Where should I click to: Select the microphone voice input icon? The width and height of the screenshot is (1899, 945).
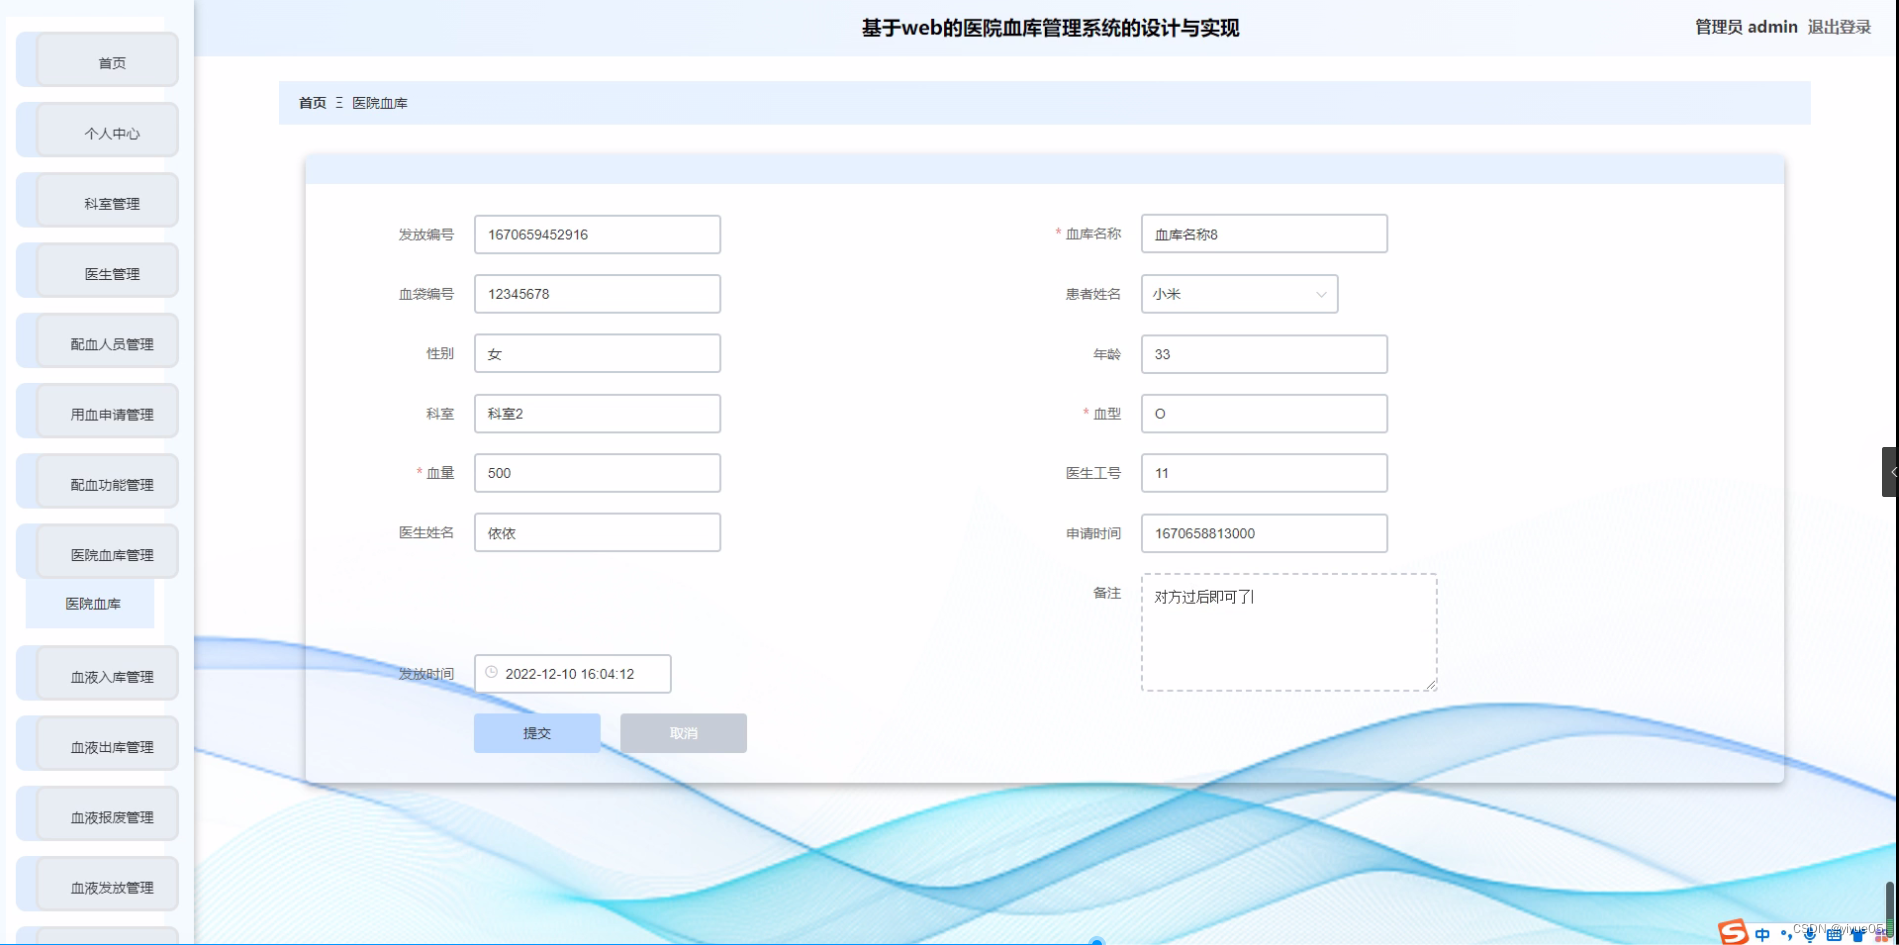coord(1809,935)
